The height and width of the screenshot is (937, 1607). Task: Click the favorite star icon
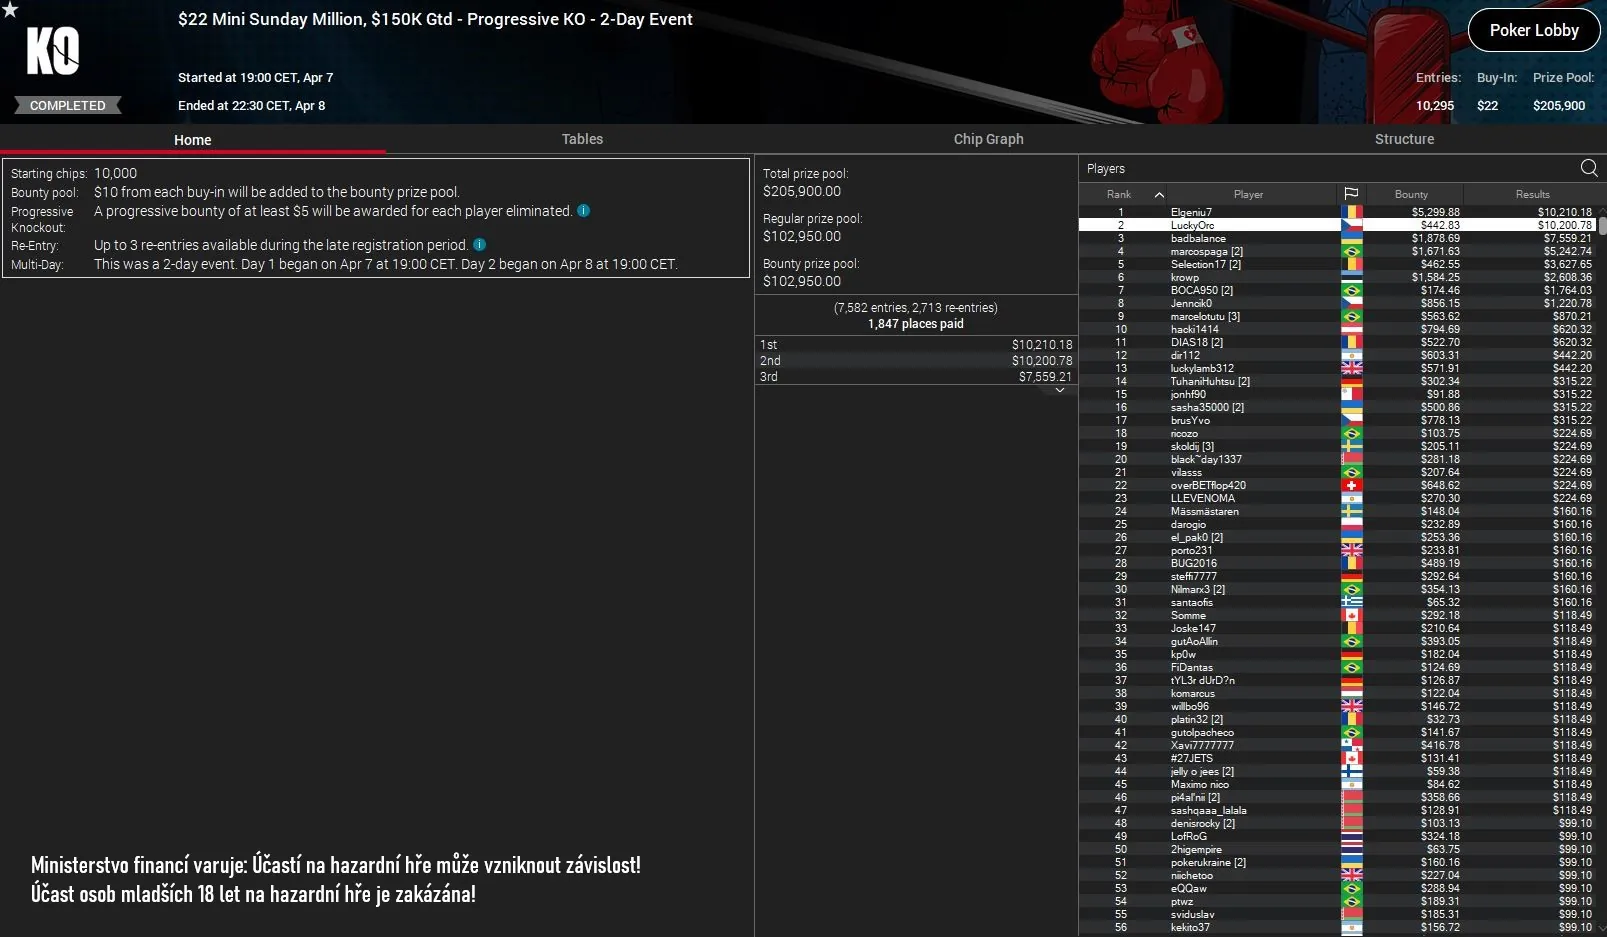9,10
